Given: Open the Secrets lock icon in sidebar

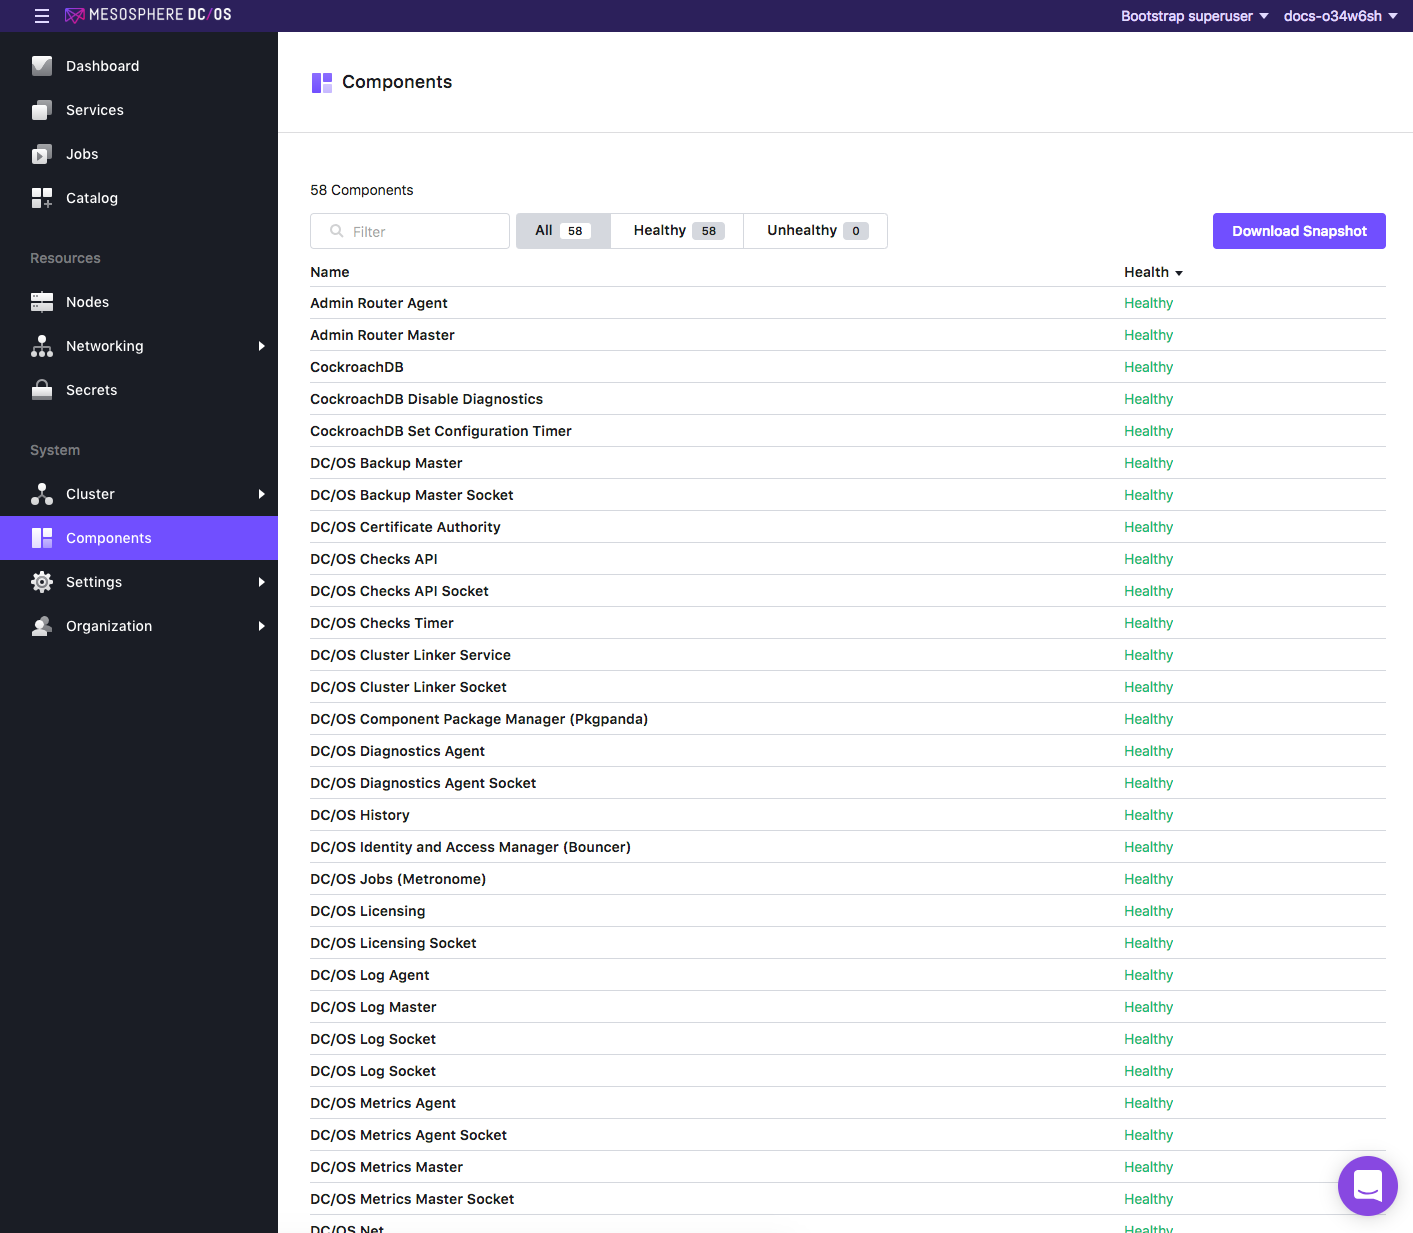Looking at the screenshot, I should pos(42,390).
